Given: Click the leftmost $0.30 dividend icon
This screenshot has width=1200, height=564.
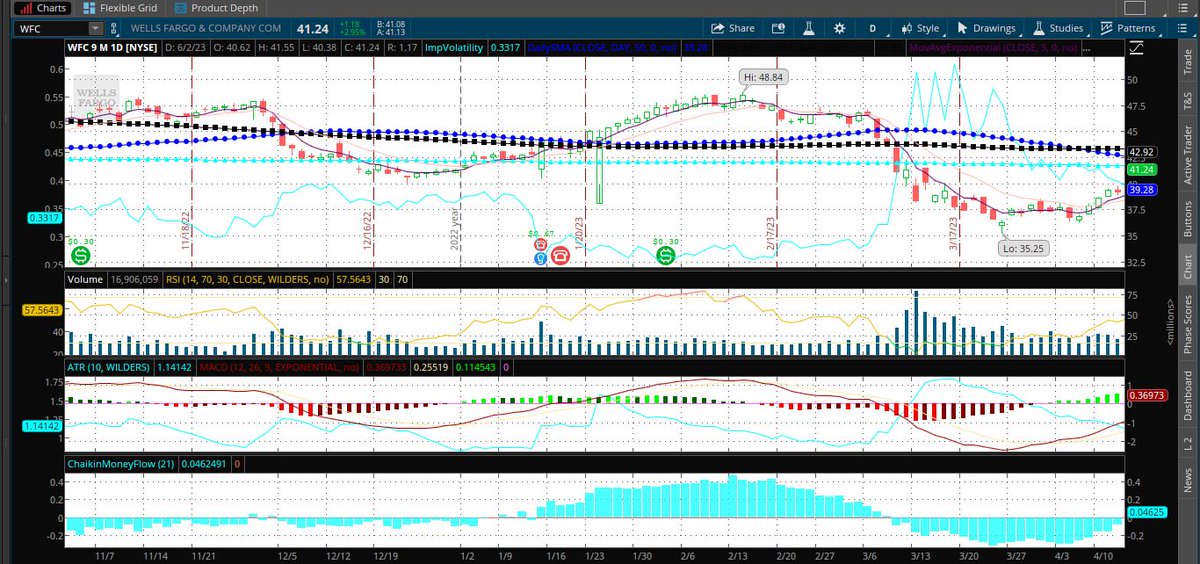Looking at the screenshot, I should (80, 256).
